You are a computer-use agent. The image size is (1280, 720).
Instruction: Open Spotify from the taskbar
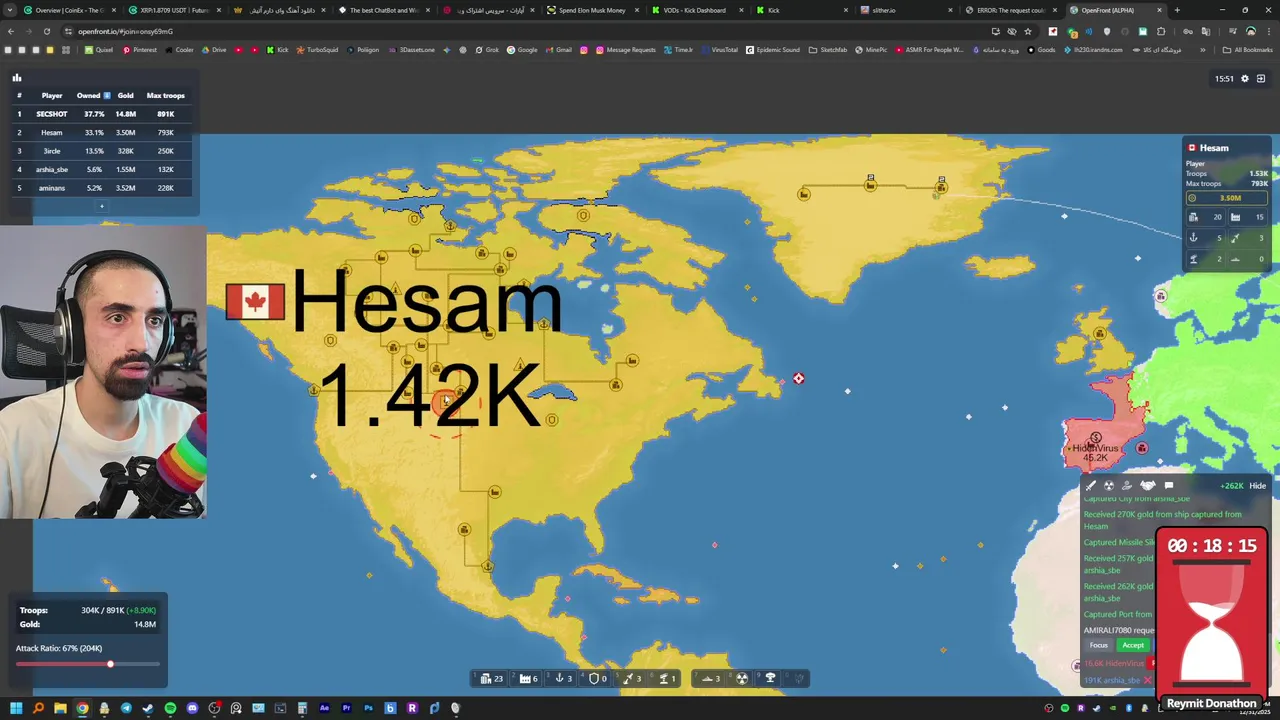point(170,708)
